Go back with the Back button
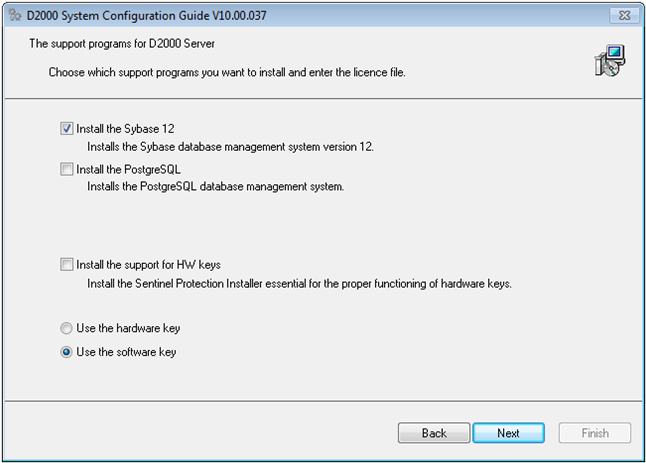This screenshot has height=463, width=646. [x=434, y=433]
